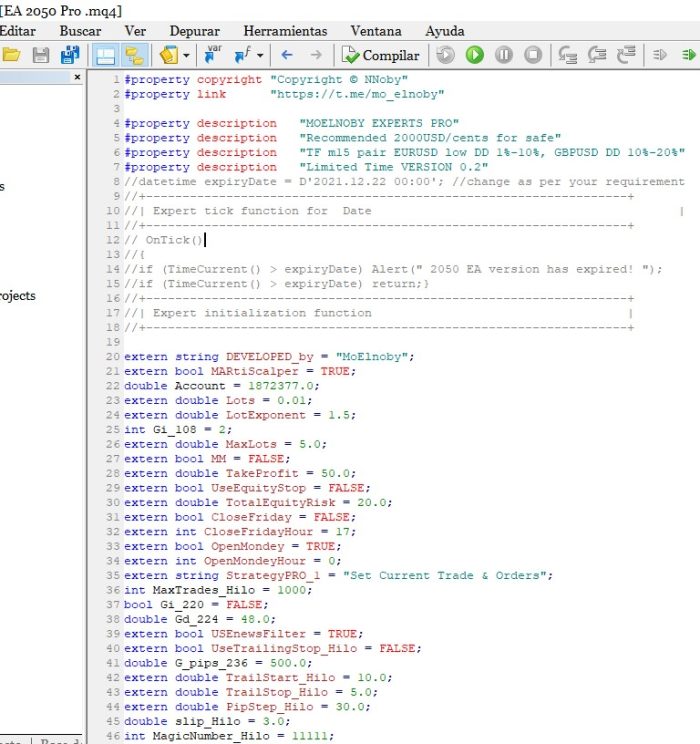The width and height of the screenshot is (700, 744).
Task: Click the TrailStart_Hilo variable name
Action: [x=280, y=678]
